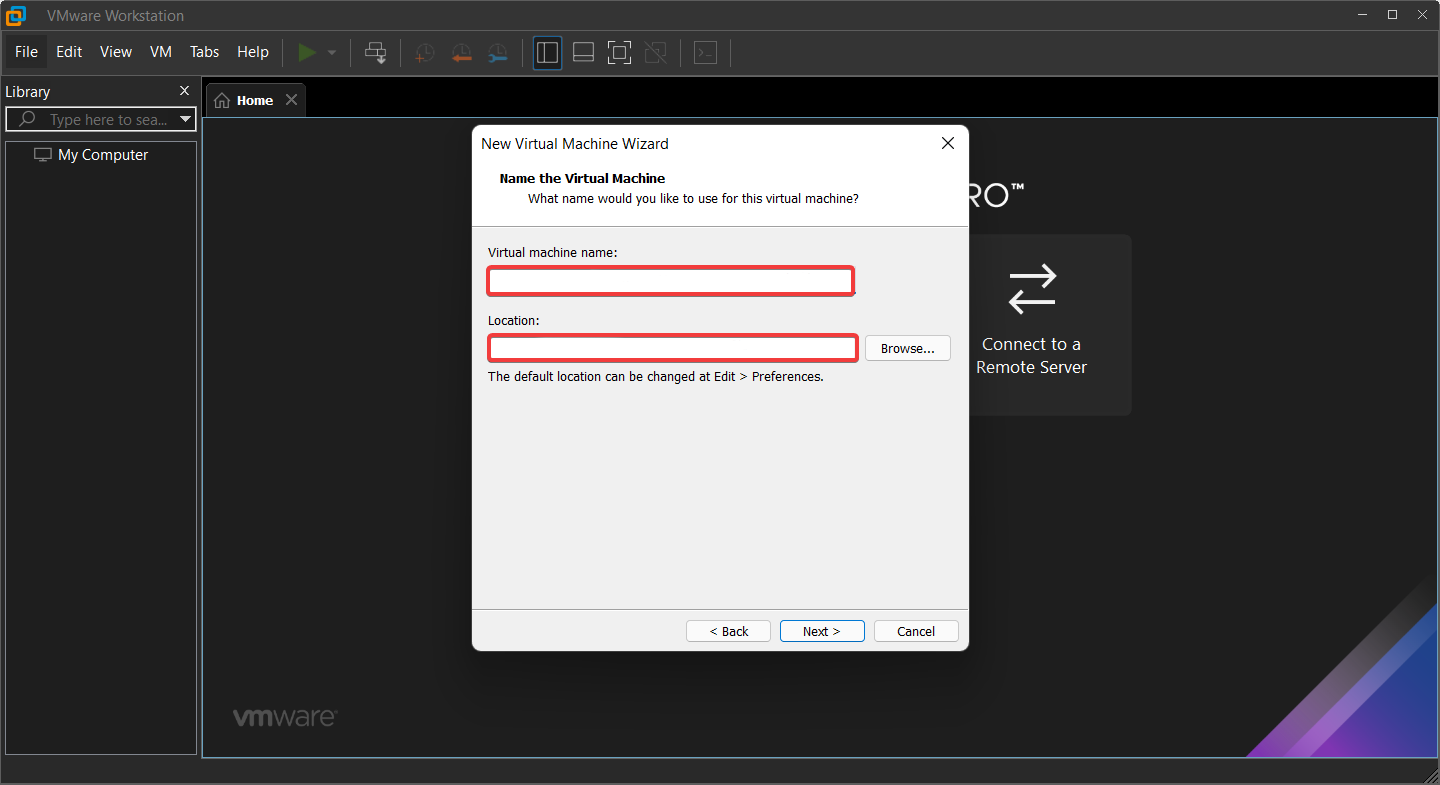Click the console view terminal icon

click(x=706, y=53)
